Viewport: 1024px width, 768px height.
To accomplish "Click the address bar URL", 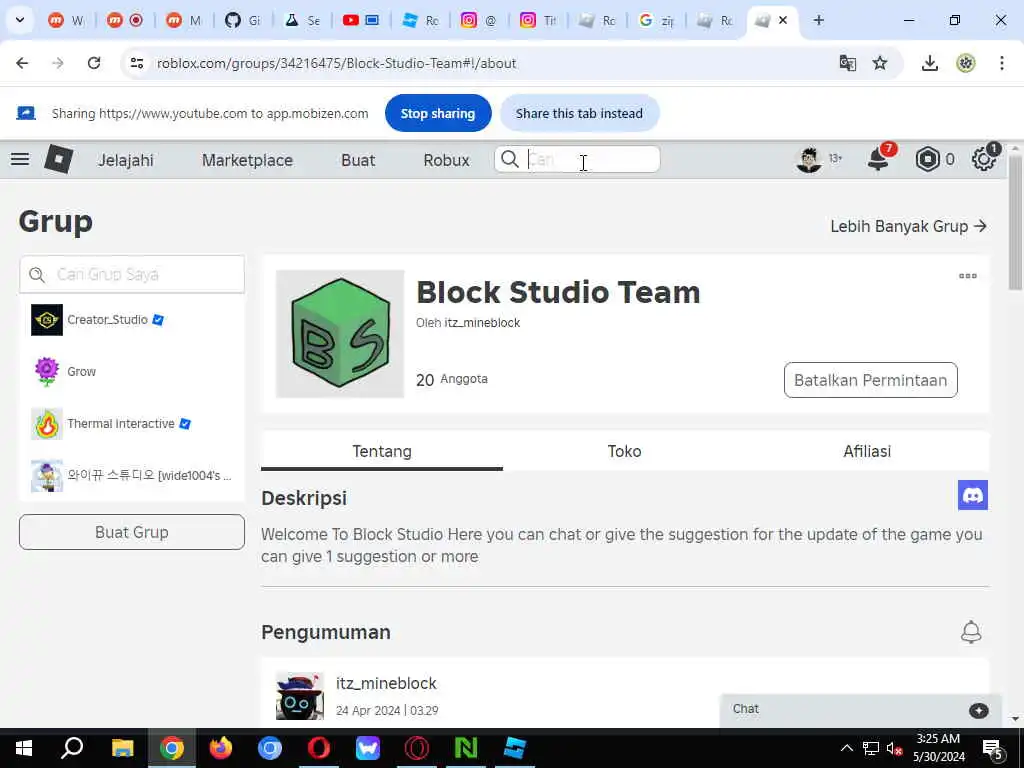I will [x=336, y=63].
